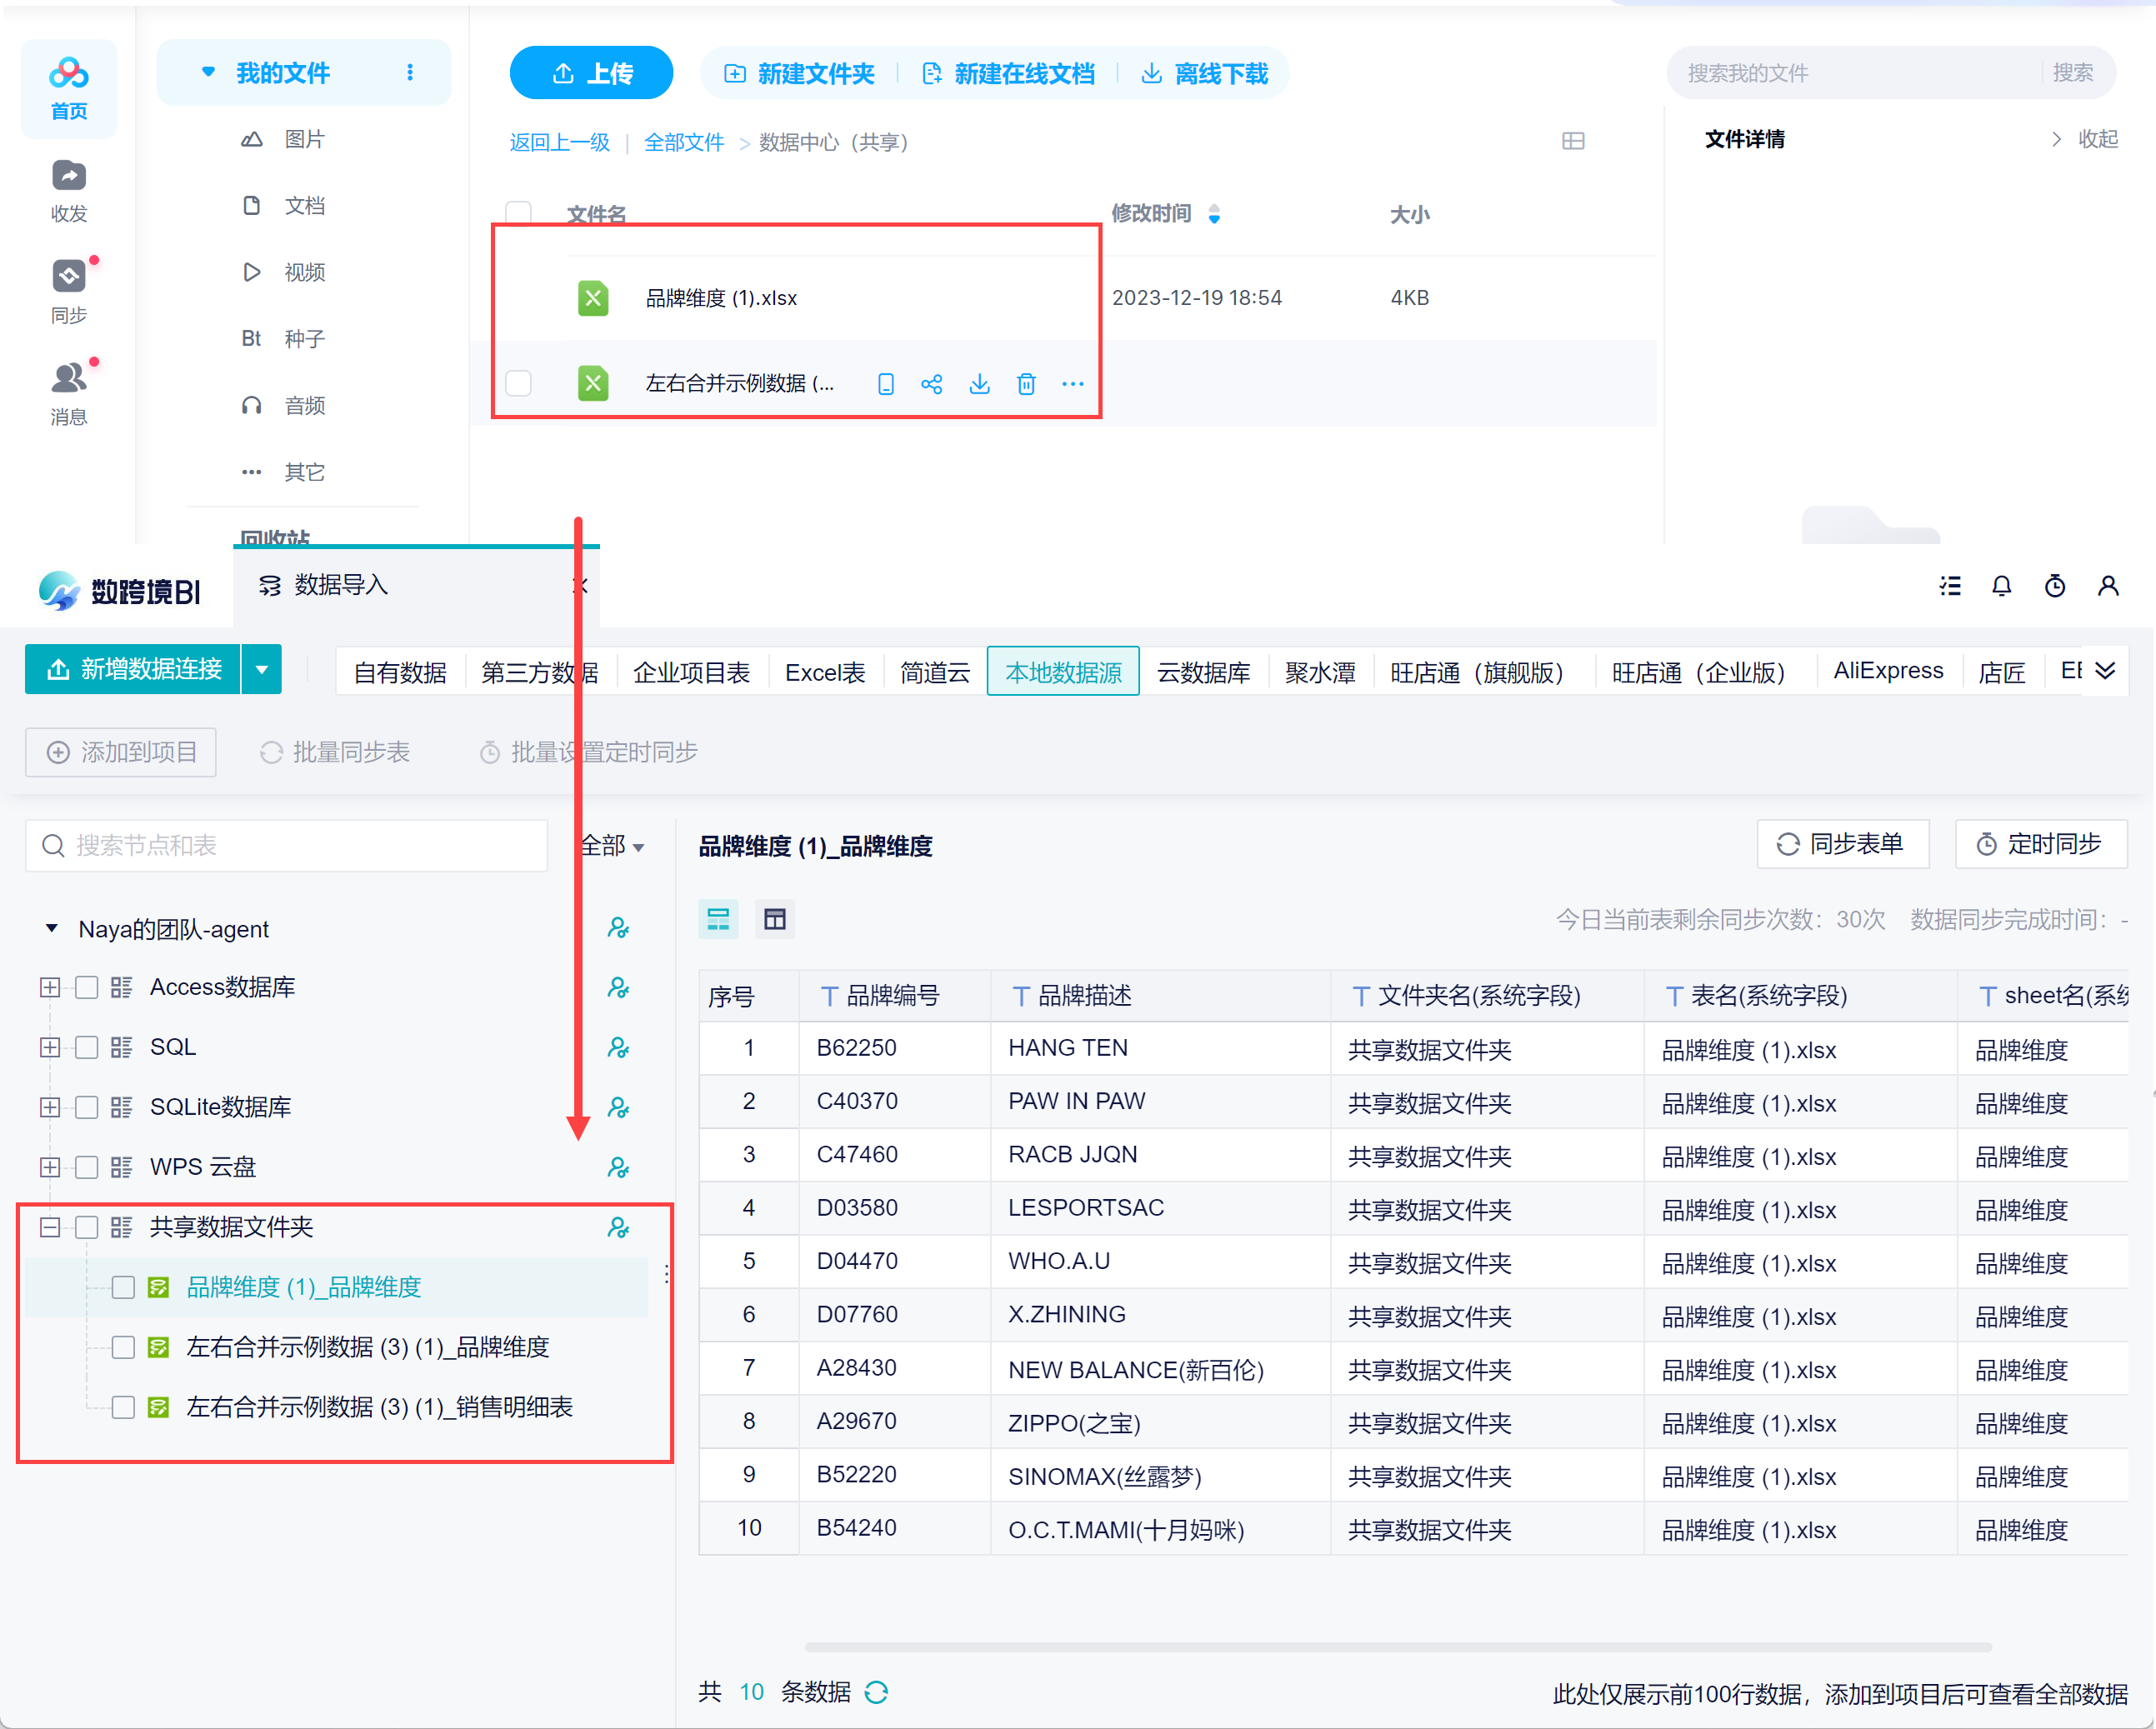Open the user profile icon
This screenshot has width=2156, height=1729.
(x=2108, y=587)
